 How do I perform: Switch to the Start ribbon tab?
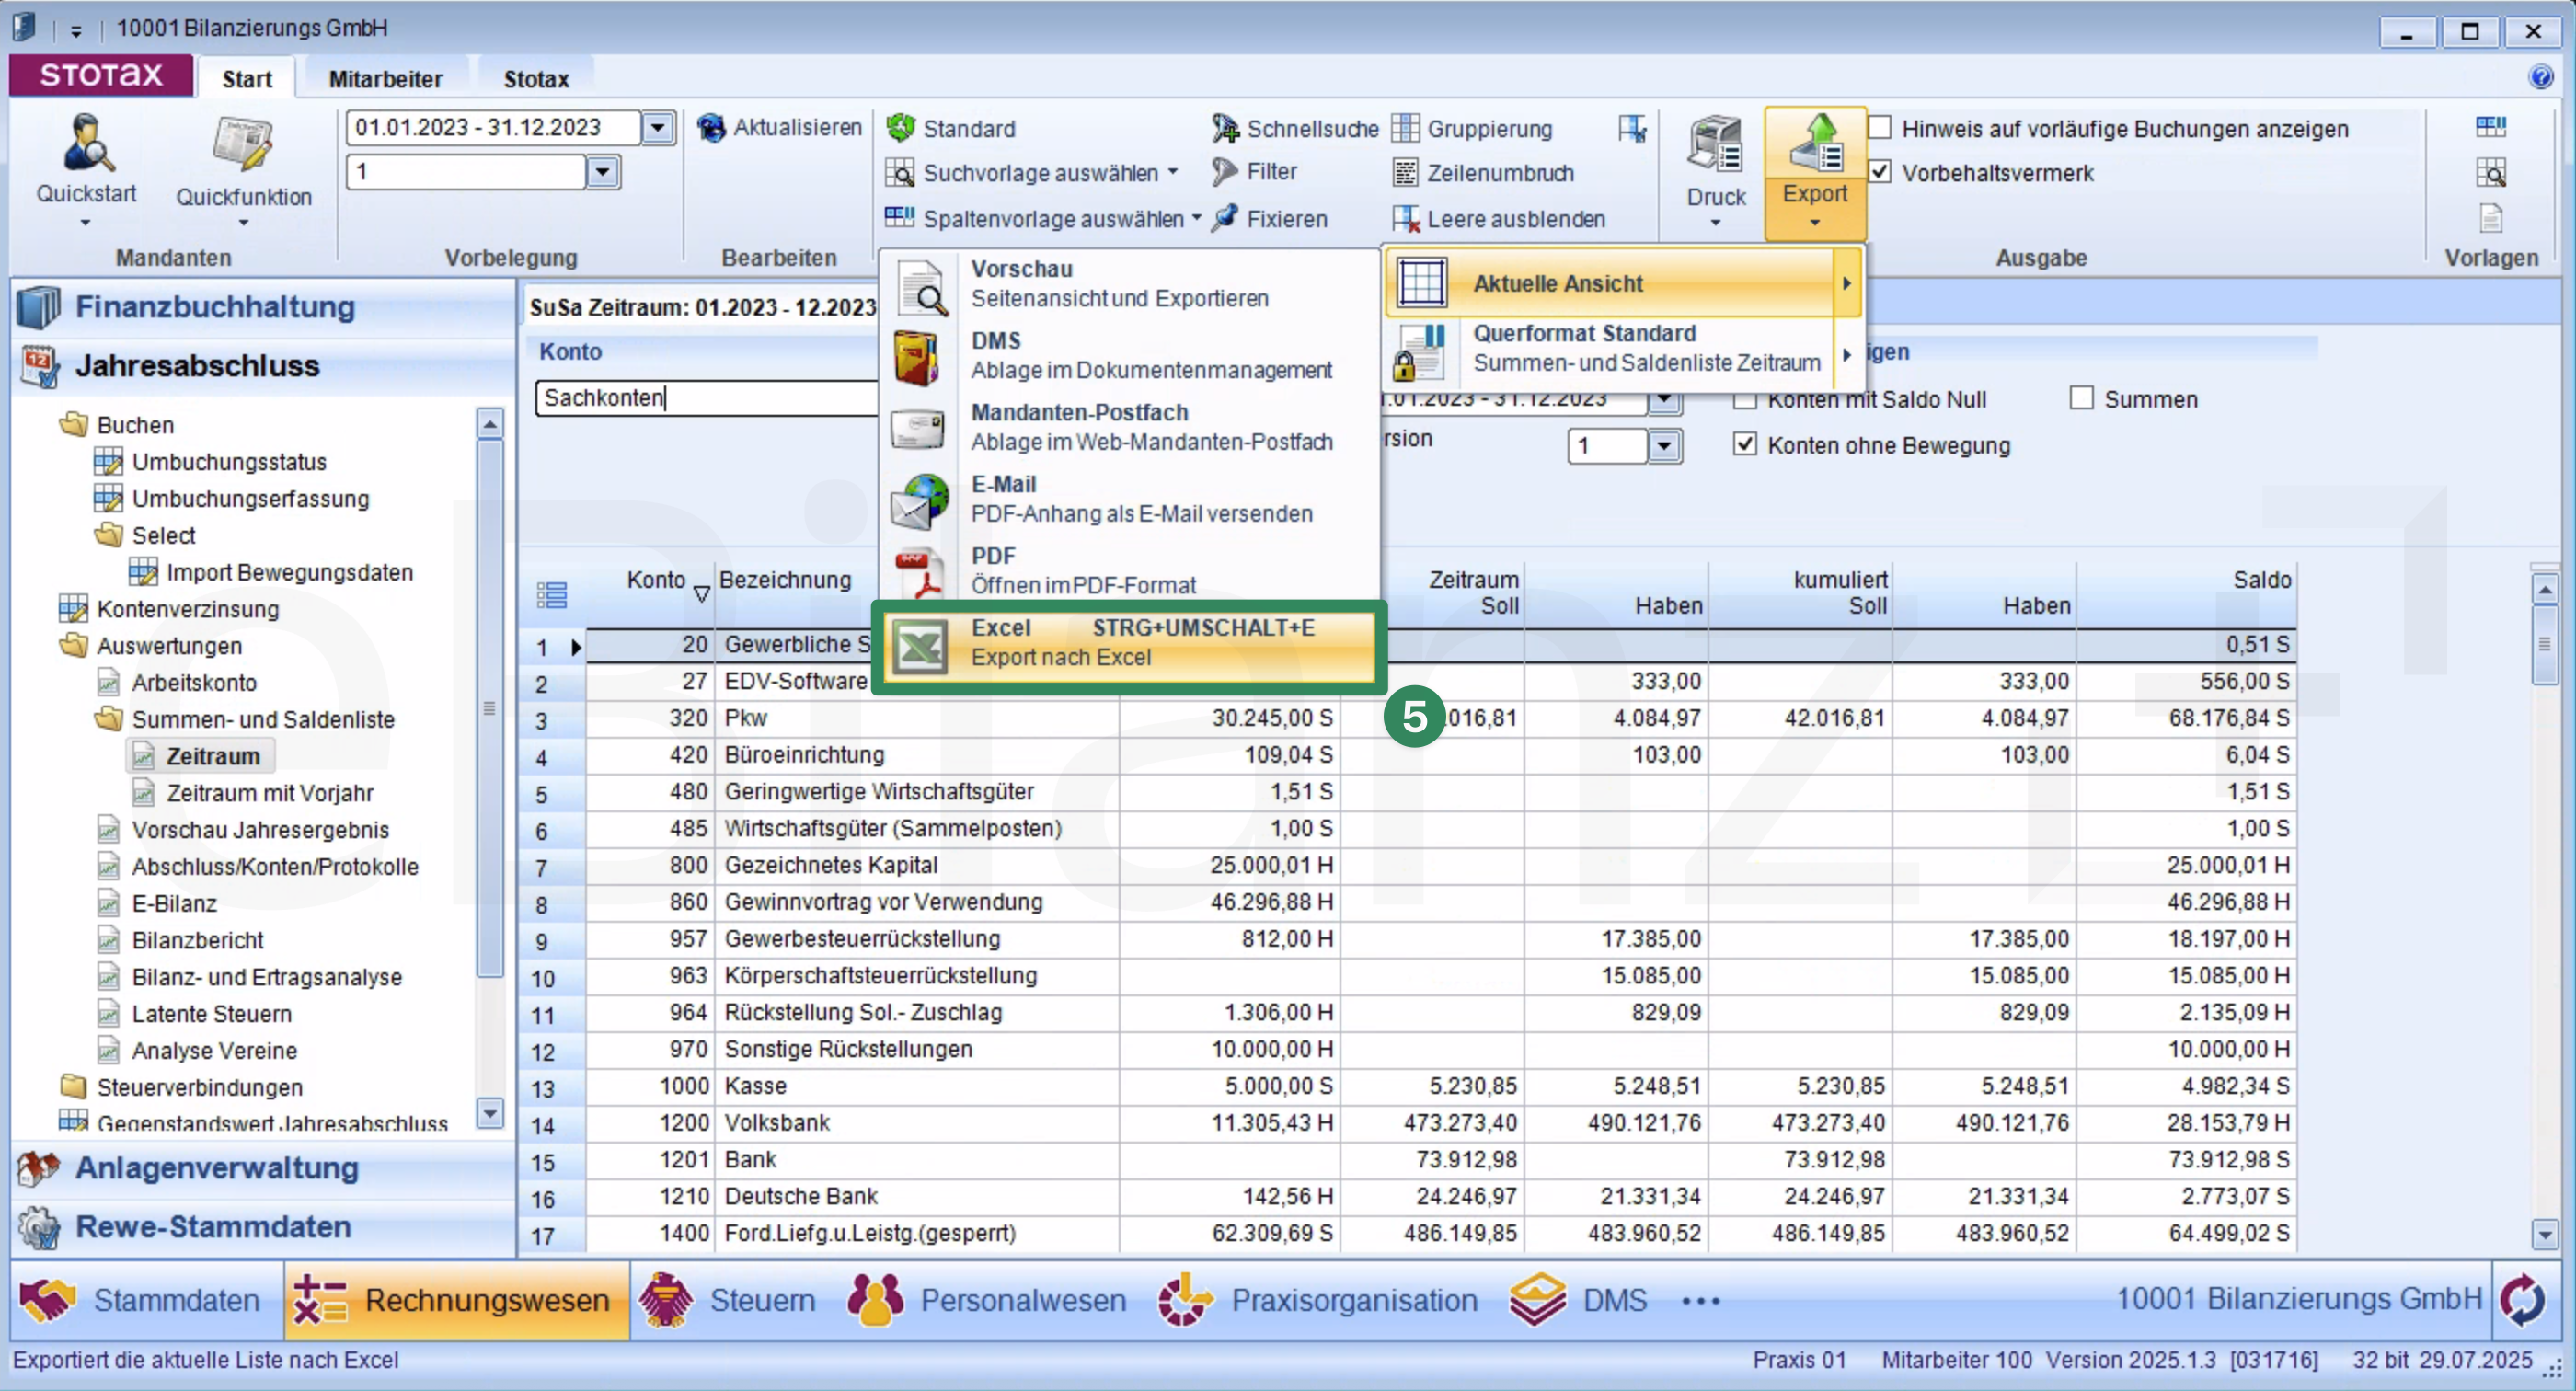coord(247,79)
